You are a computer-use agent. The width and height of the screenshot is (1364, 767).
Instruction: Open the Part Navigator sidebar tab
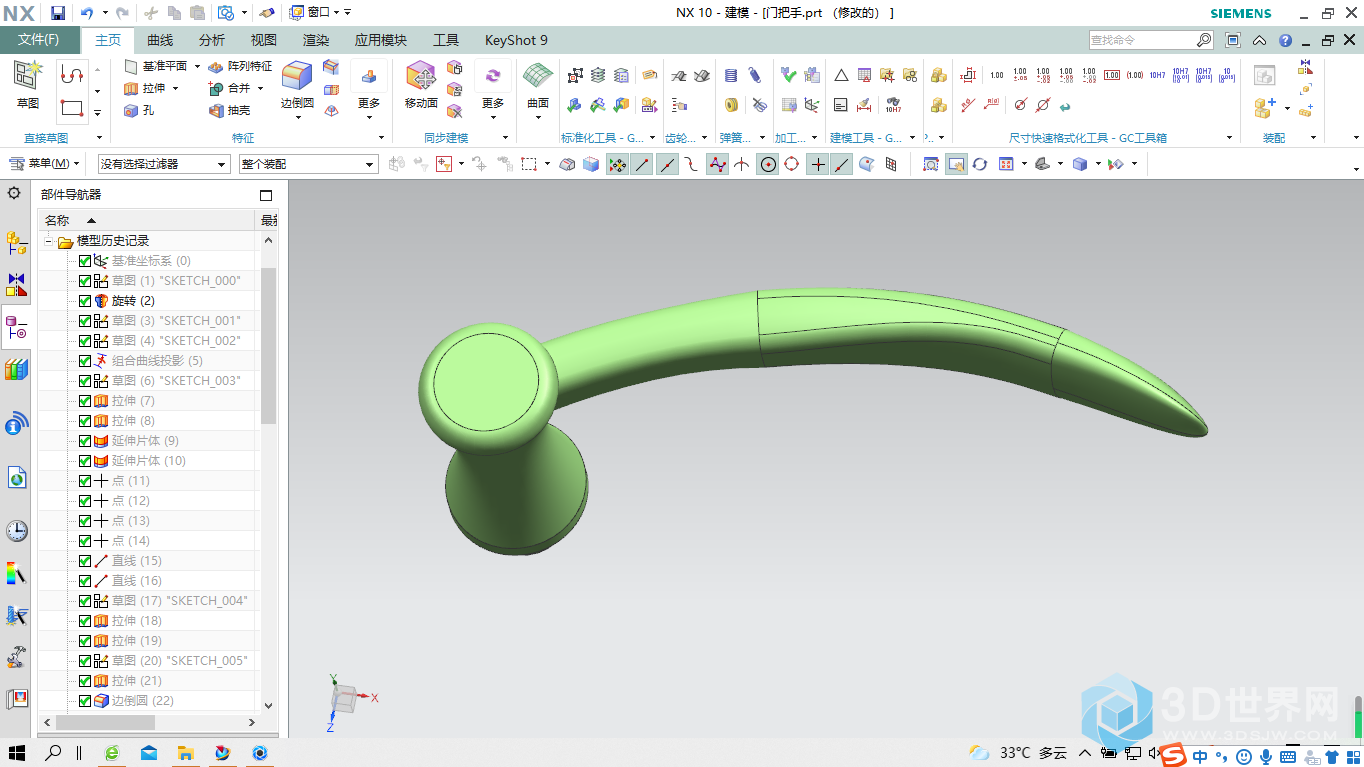point(16,327)
